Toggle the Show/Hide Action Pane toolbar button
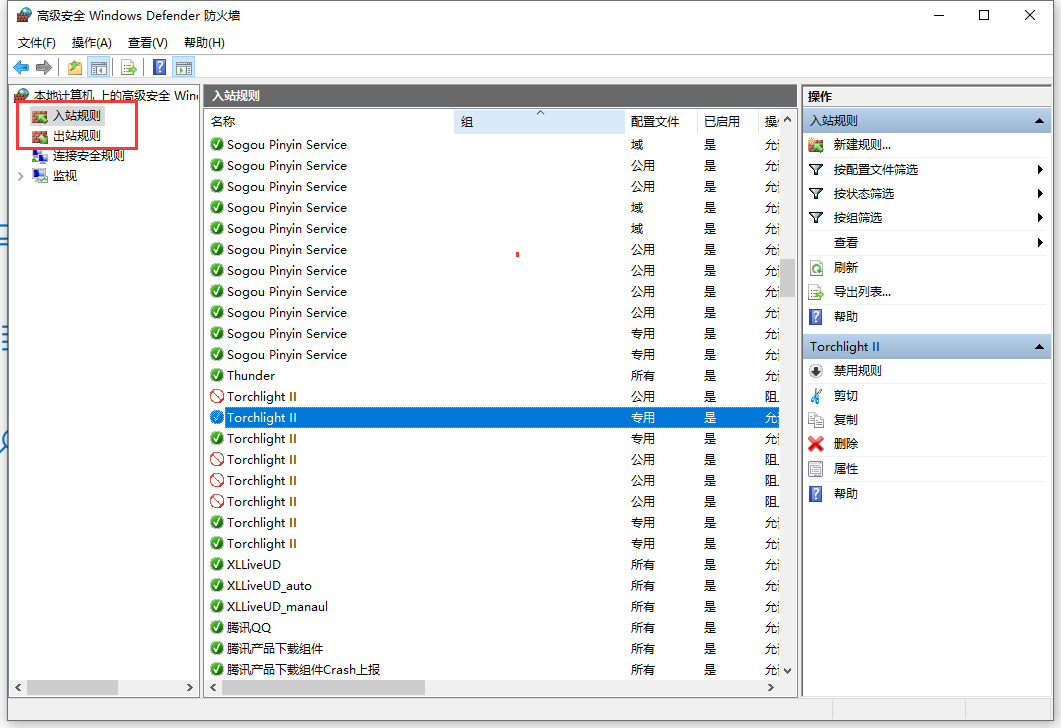The width and height of the screenshot is (1061, 728). pos(183,67)
